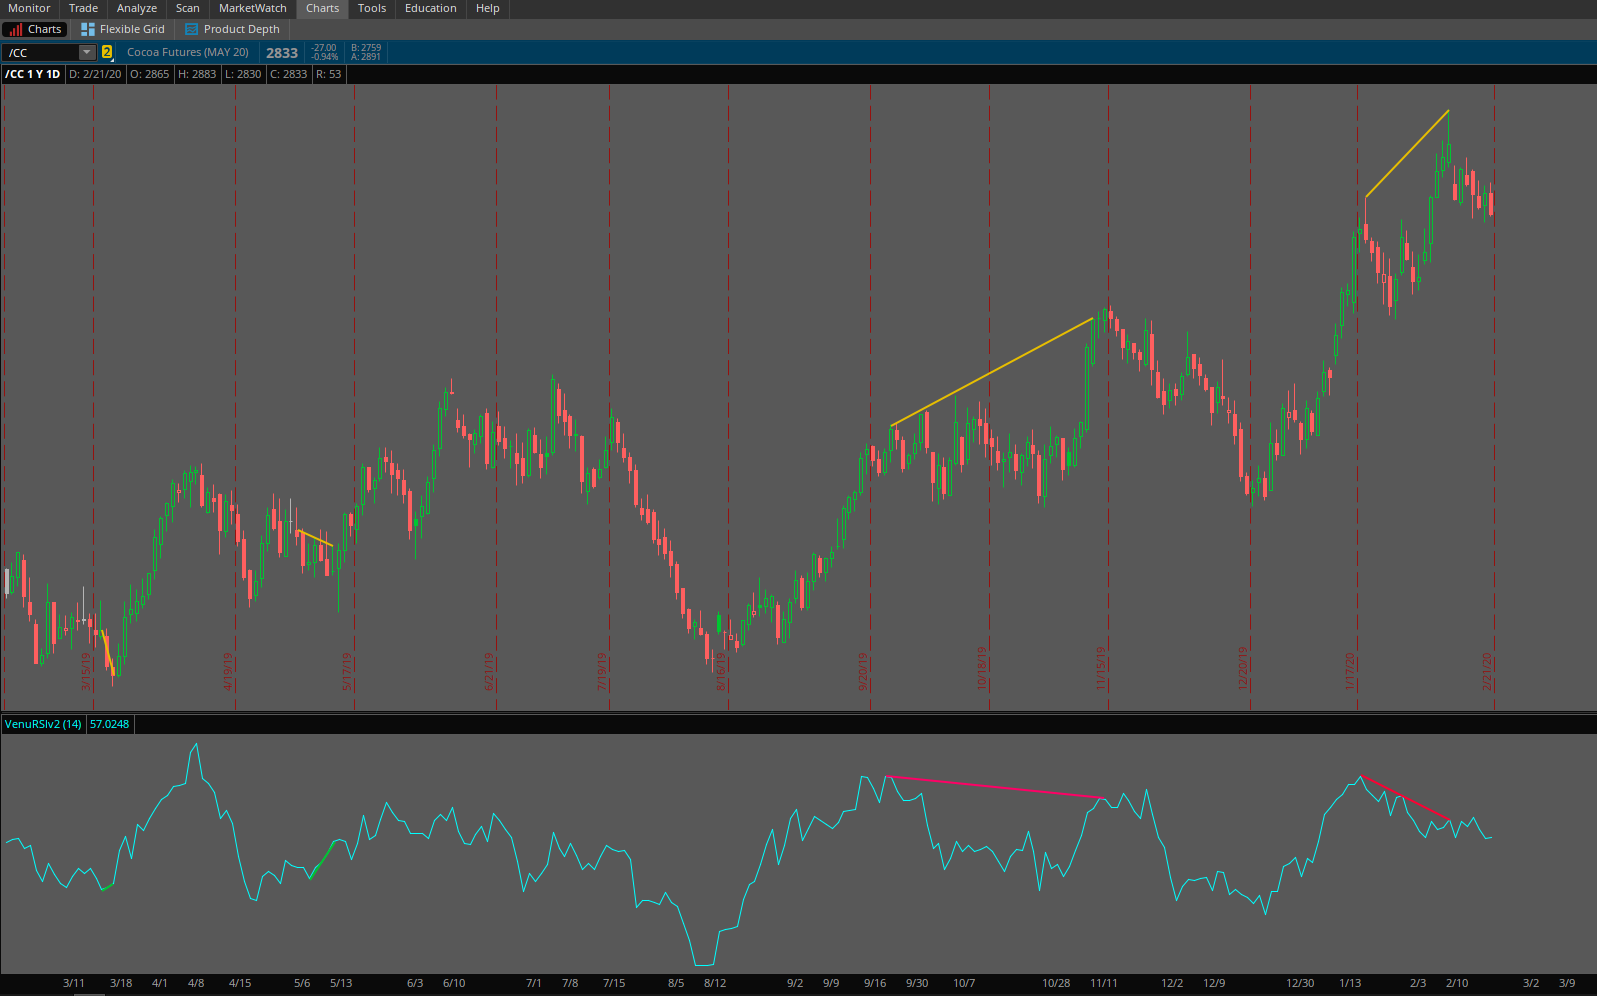Image resolution: width=1597 pixels, height=996 pixels.
Task: Click the 8/12 date on the time axis
Action: tap(715, 983)
